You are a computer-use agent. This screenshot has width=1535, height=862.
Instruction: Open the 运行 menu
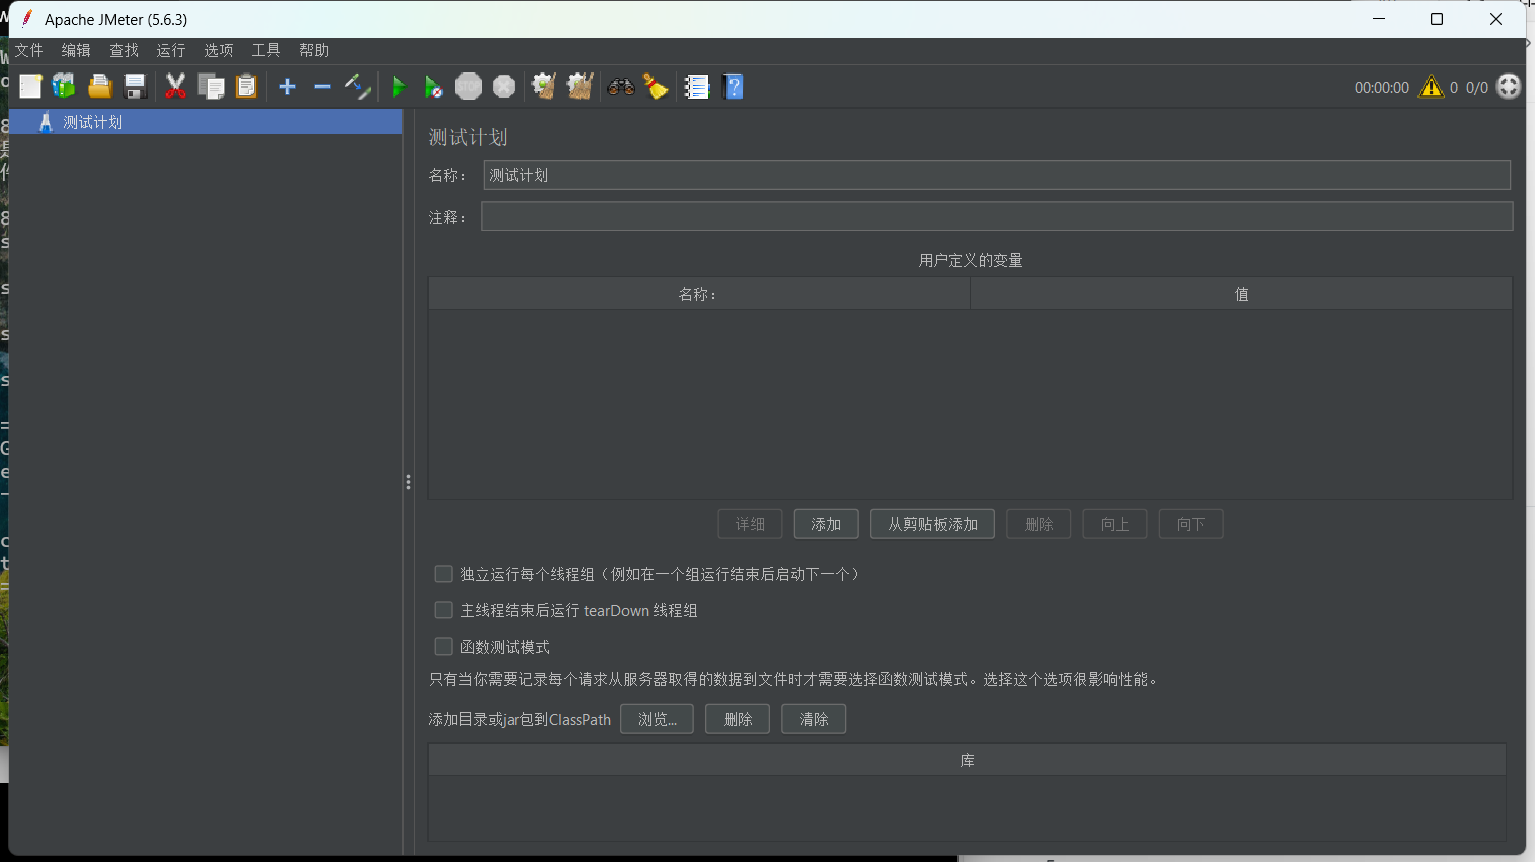click(x=171, y=50)
